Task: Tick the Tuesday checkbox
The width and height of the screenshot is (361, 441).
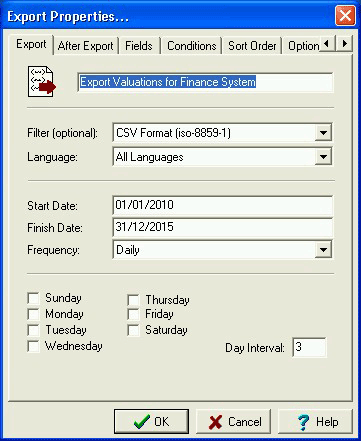Action: tap(33, 330)
